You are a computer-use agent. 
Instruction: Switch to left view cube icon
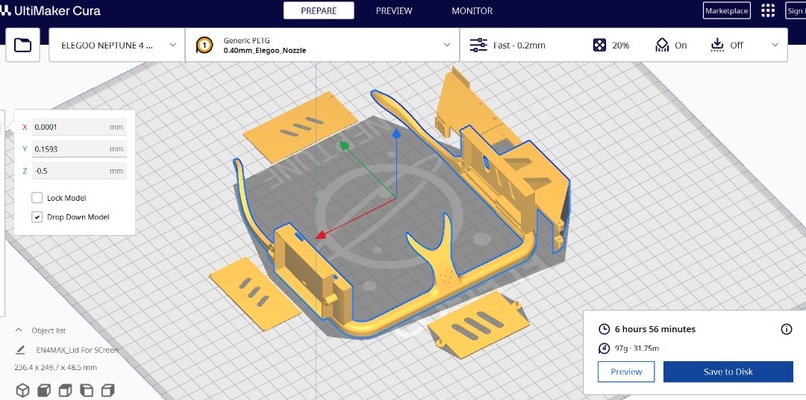point(86,390)
